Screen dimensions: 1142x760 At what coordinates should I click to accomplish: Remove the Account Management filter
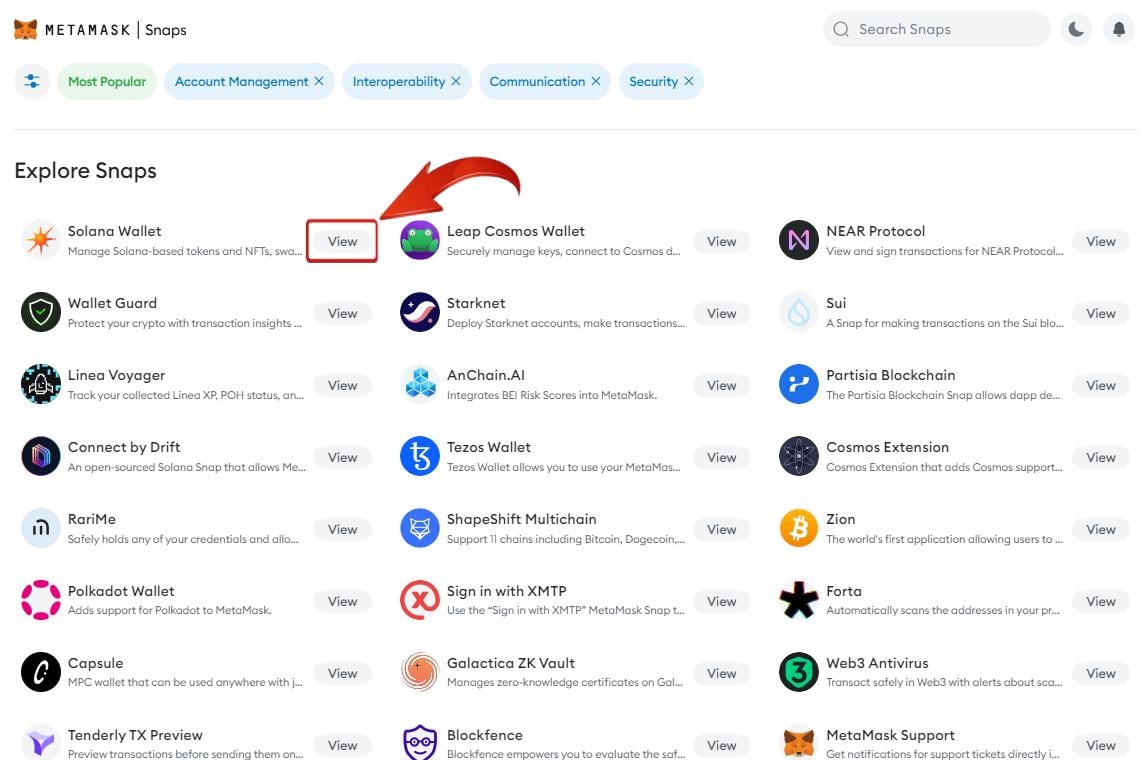pyautogui.click(x=319, y=81)
